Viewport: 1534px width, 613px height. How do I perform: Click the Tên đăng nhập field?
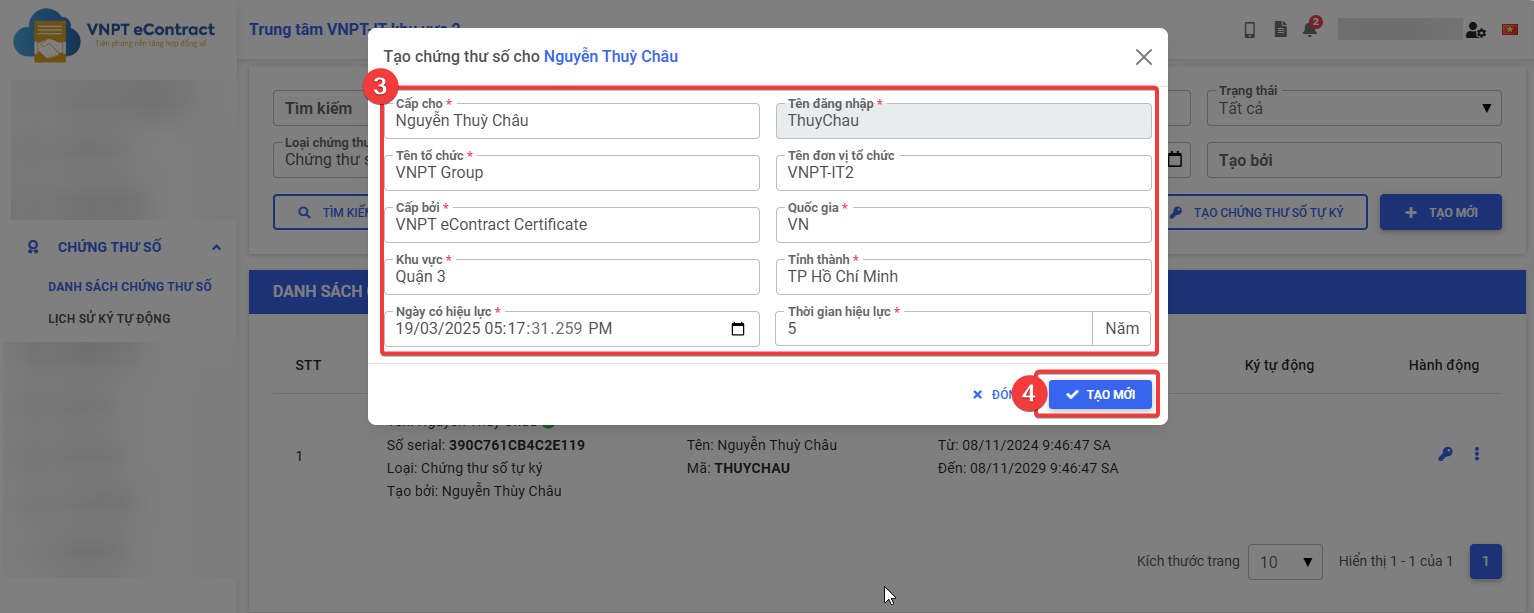click(x=963, y=121)
